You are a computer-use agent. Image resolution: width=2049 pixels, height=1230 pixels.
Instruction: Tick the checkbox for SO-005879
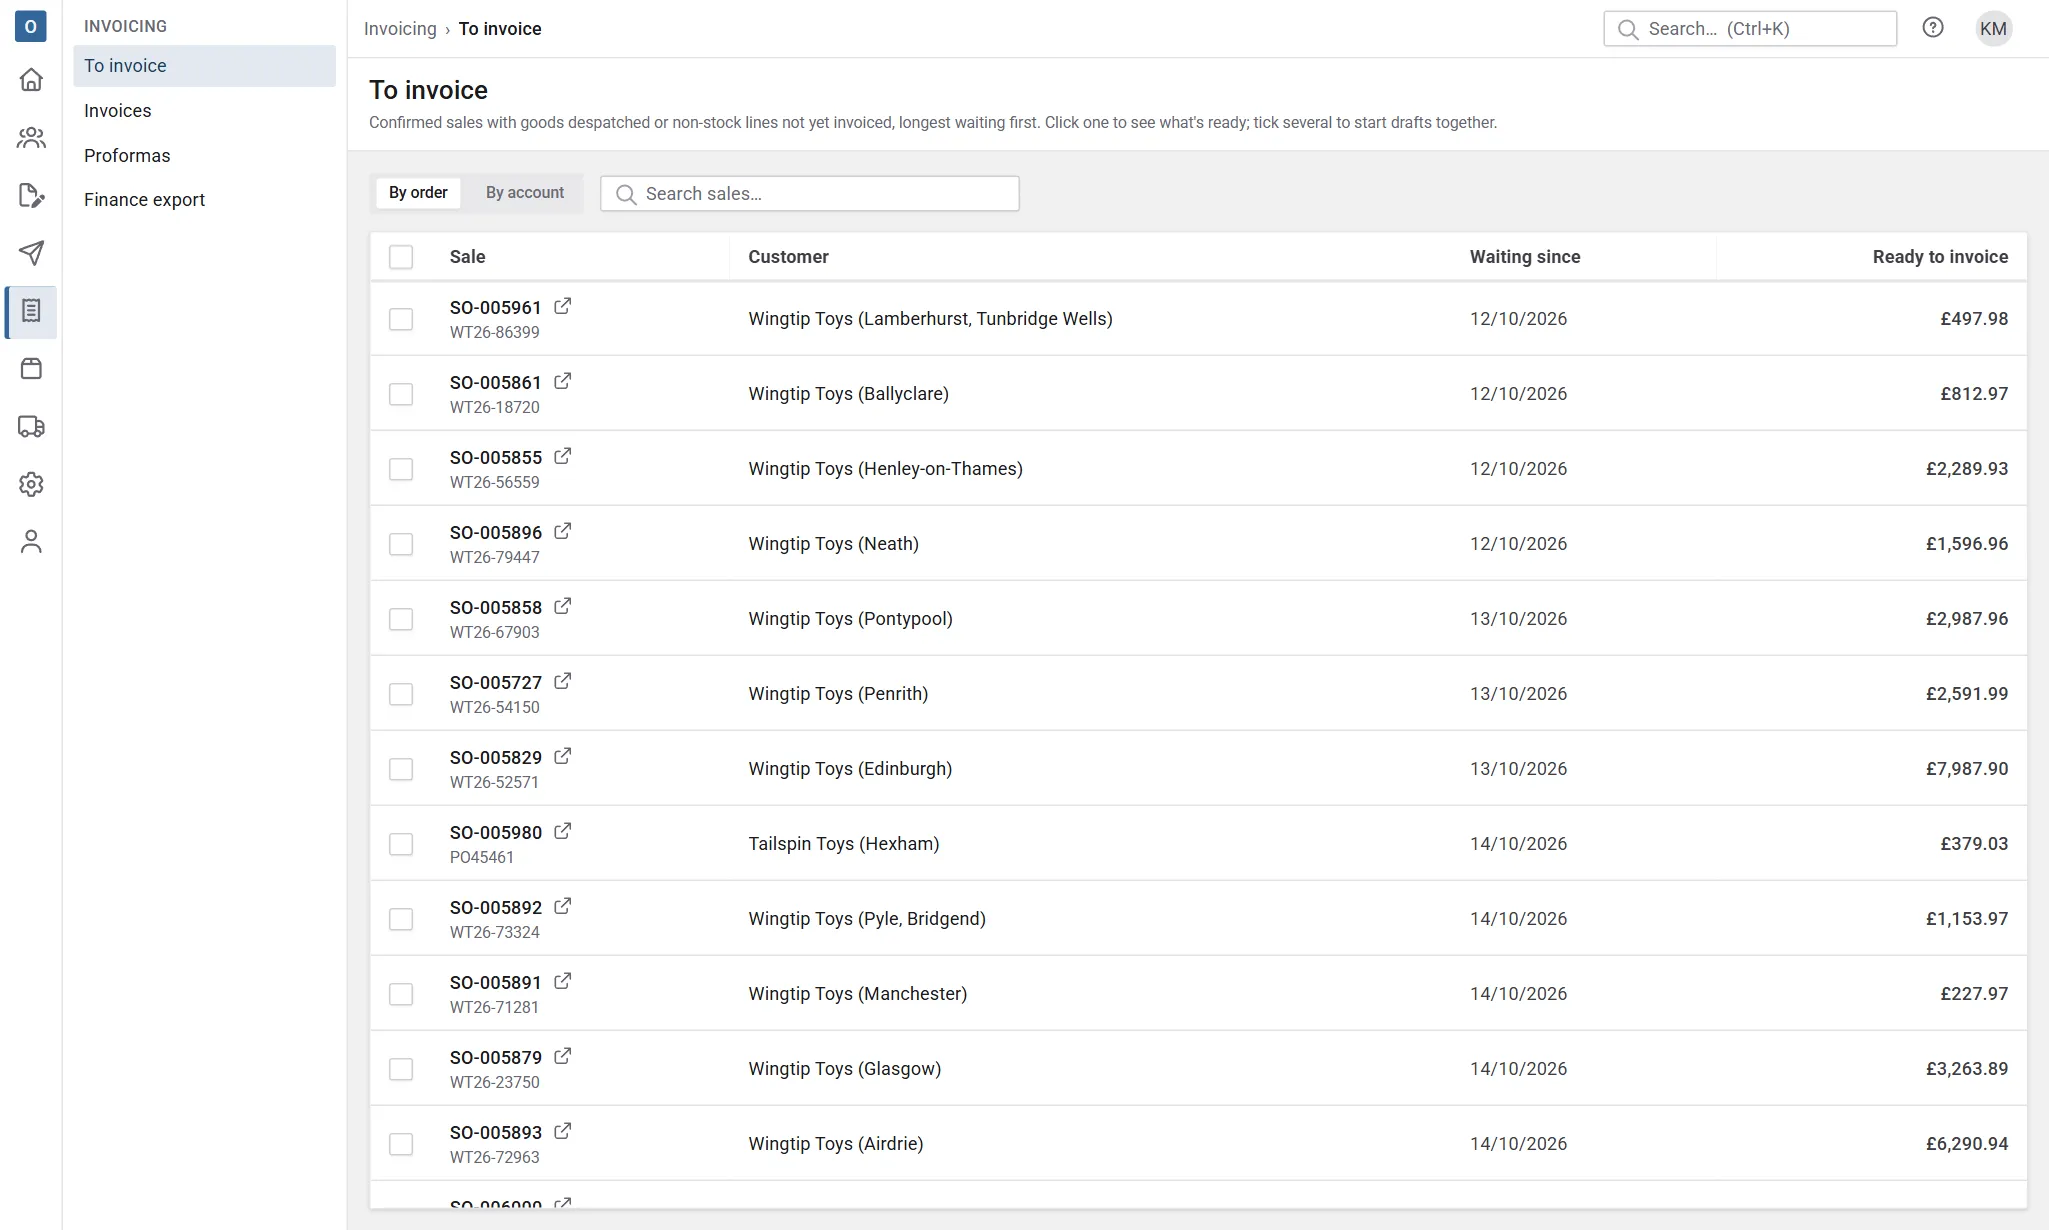tap(401, 1069)
